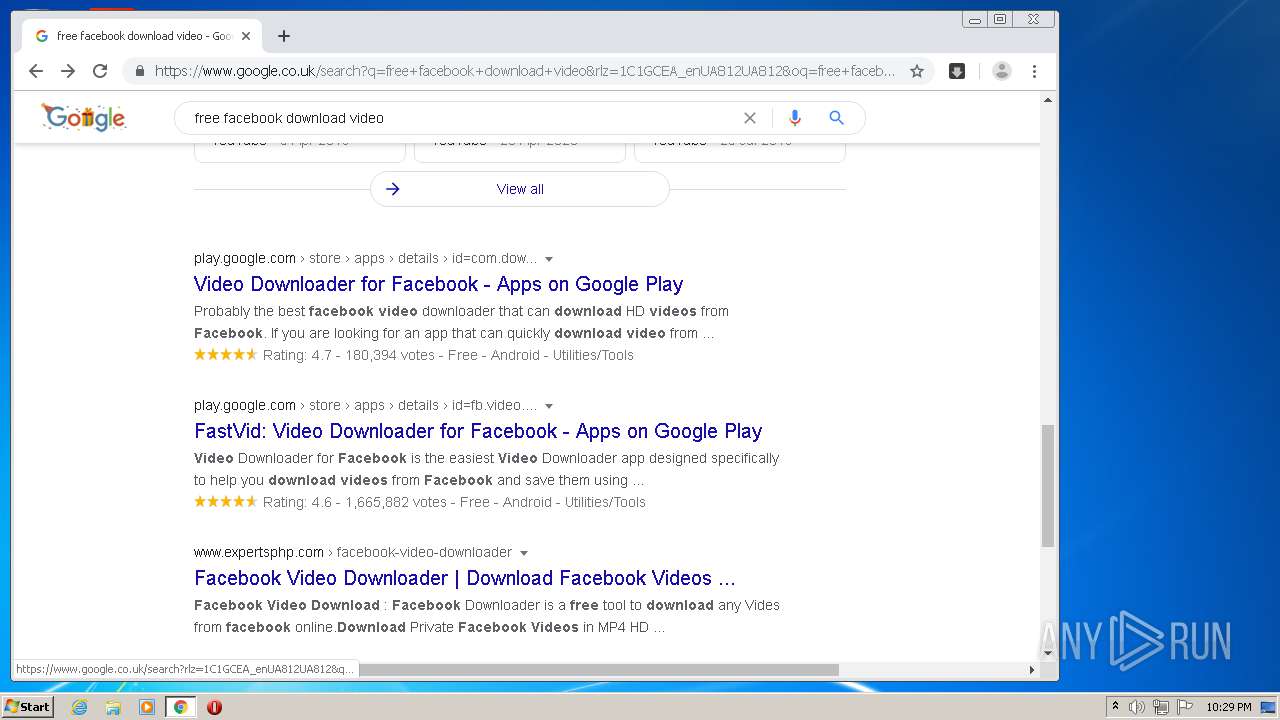Bookmark this page with star

tap(916, 71)
